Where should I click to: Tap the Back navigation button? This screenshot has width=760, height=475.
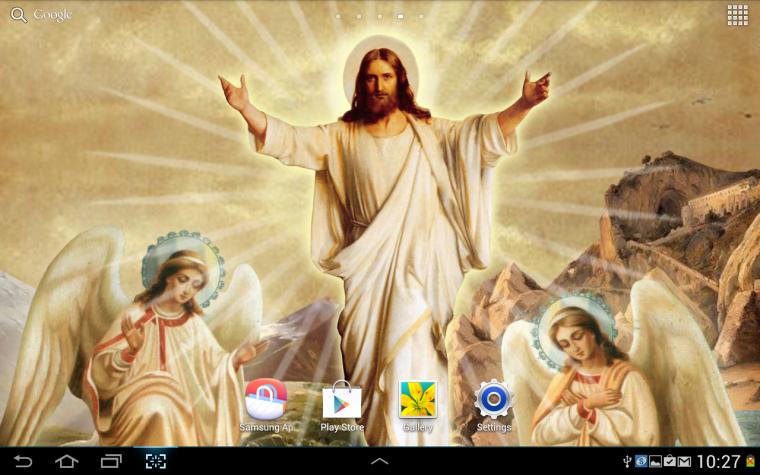point(22,461)
